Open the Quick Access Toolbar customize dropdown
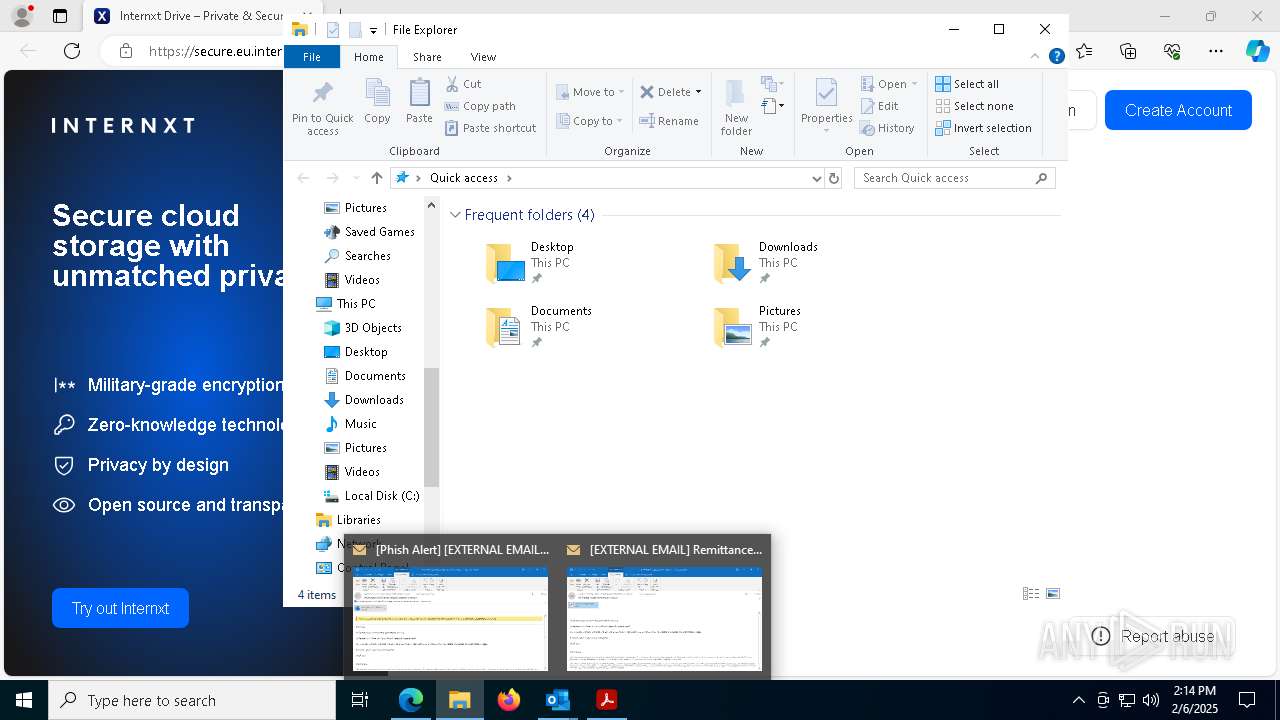 coord(373,31)
